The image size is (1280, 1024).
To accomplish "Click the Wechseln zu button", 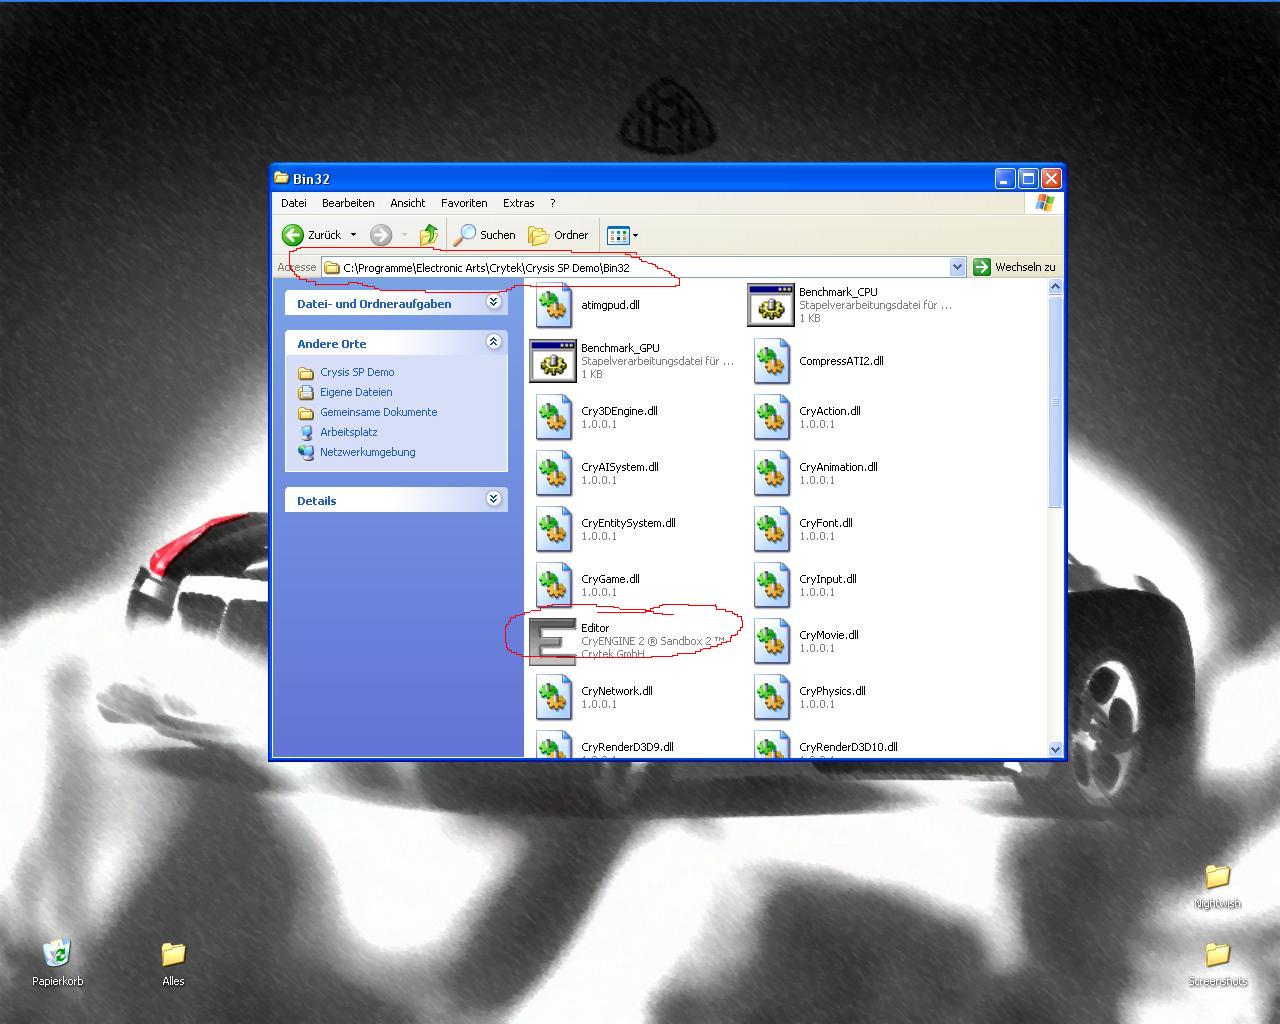I will [1015, 267].
